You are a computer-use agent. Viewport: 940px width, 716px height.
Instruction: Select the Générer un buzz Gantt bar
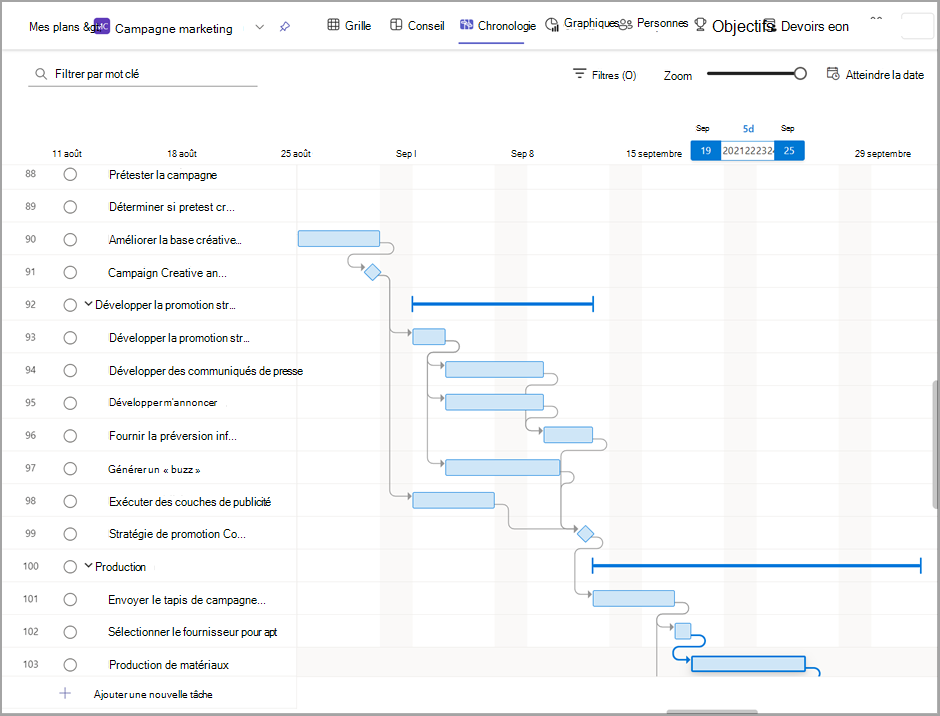click(x=502, y=467)
